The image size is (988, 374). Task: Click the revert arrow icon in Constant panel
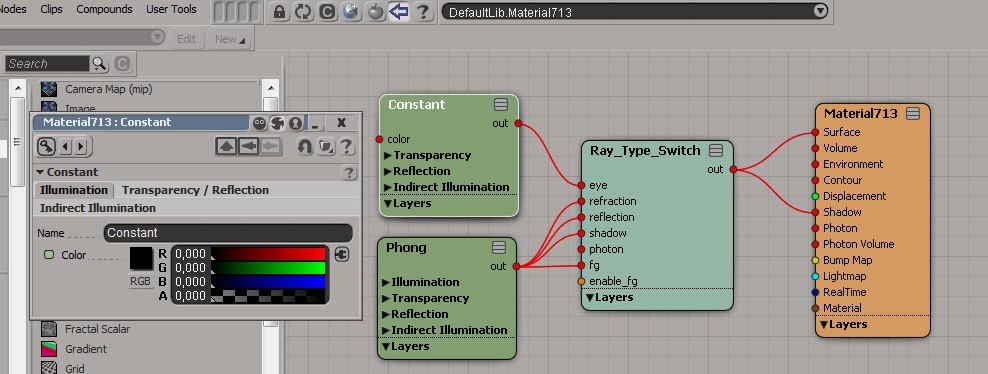tap(304, 147)
